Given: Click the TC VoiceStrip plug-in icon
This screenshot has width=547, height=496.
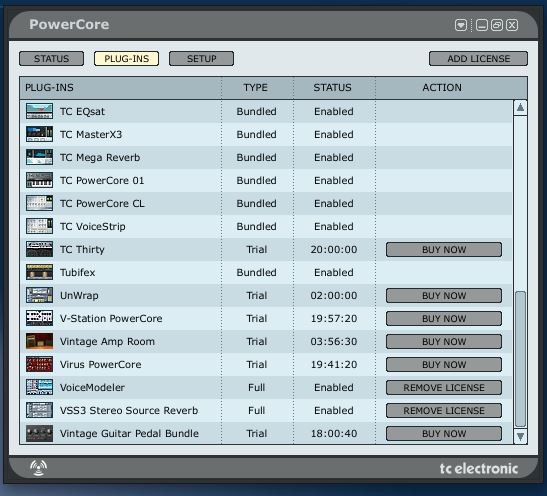Looking at the screenshot, I should 39,226.
